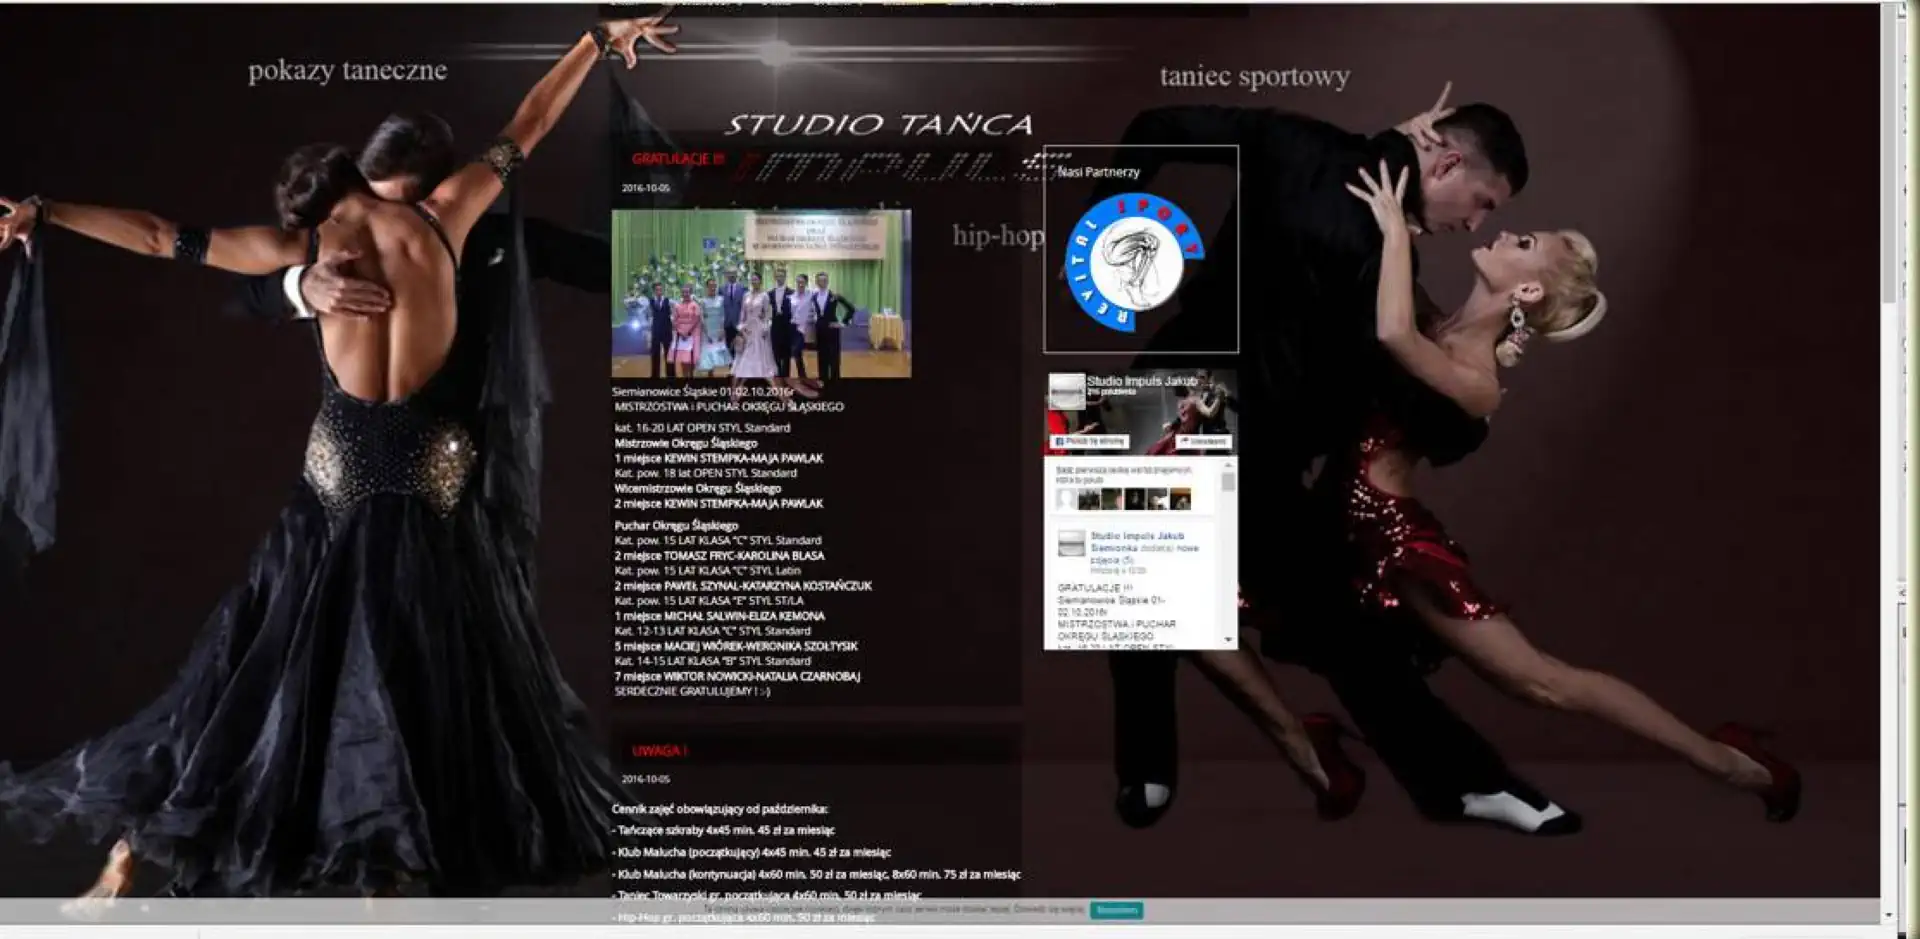Click the UWAGA ! news heading
This screenshot has width=1920, height=939.
[x=659, y=750]
